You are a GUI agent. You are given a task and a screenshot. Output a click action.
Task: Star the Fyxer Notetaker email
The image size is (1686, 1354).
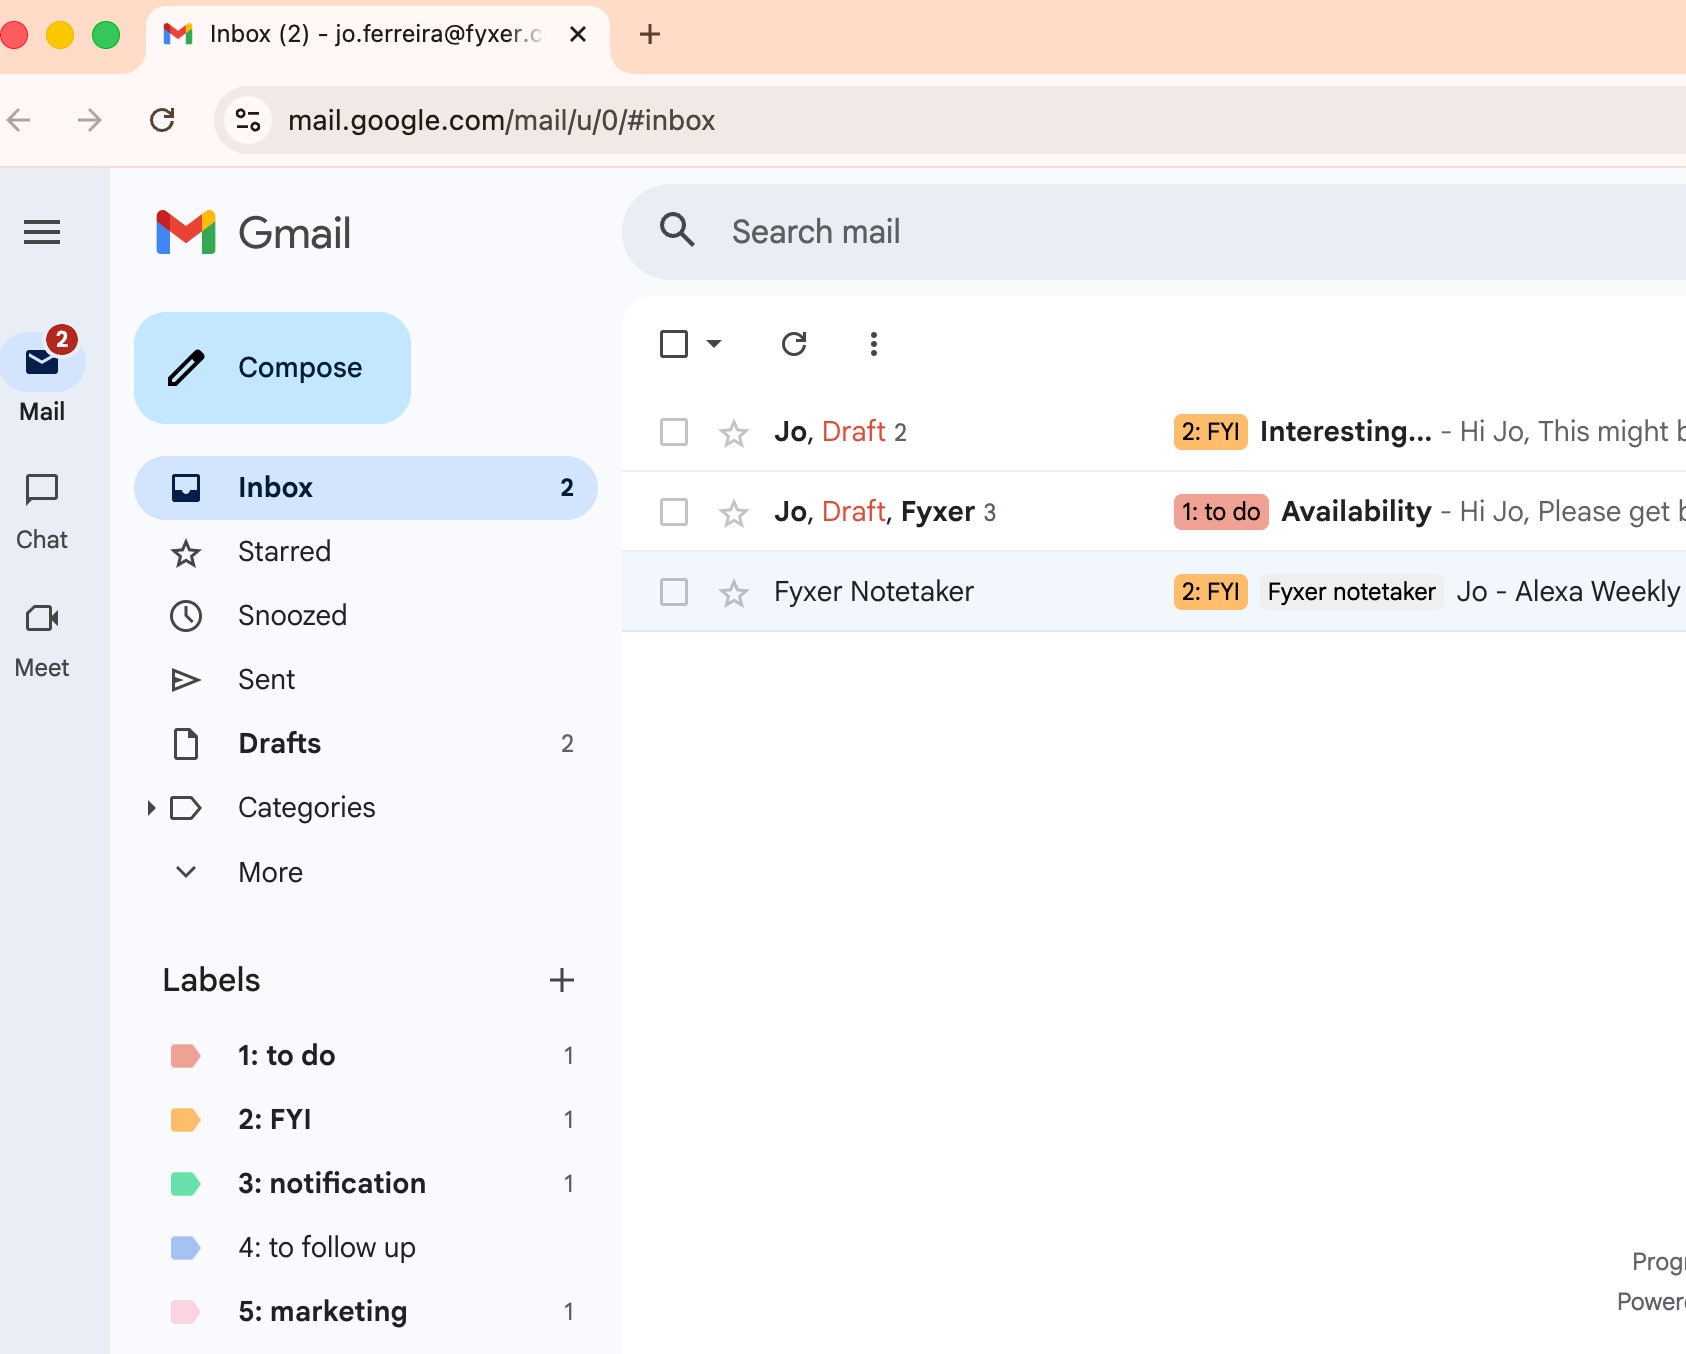tap(734, 592)
